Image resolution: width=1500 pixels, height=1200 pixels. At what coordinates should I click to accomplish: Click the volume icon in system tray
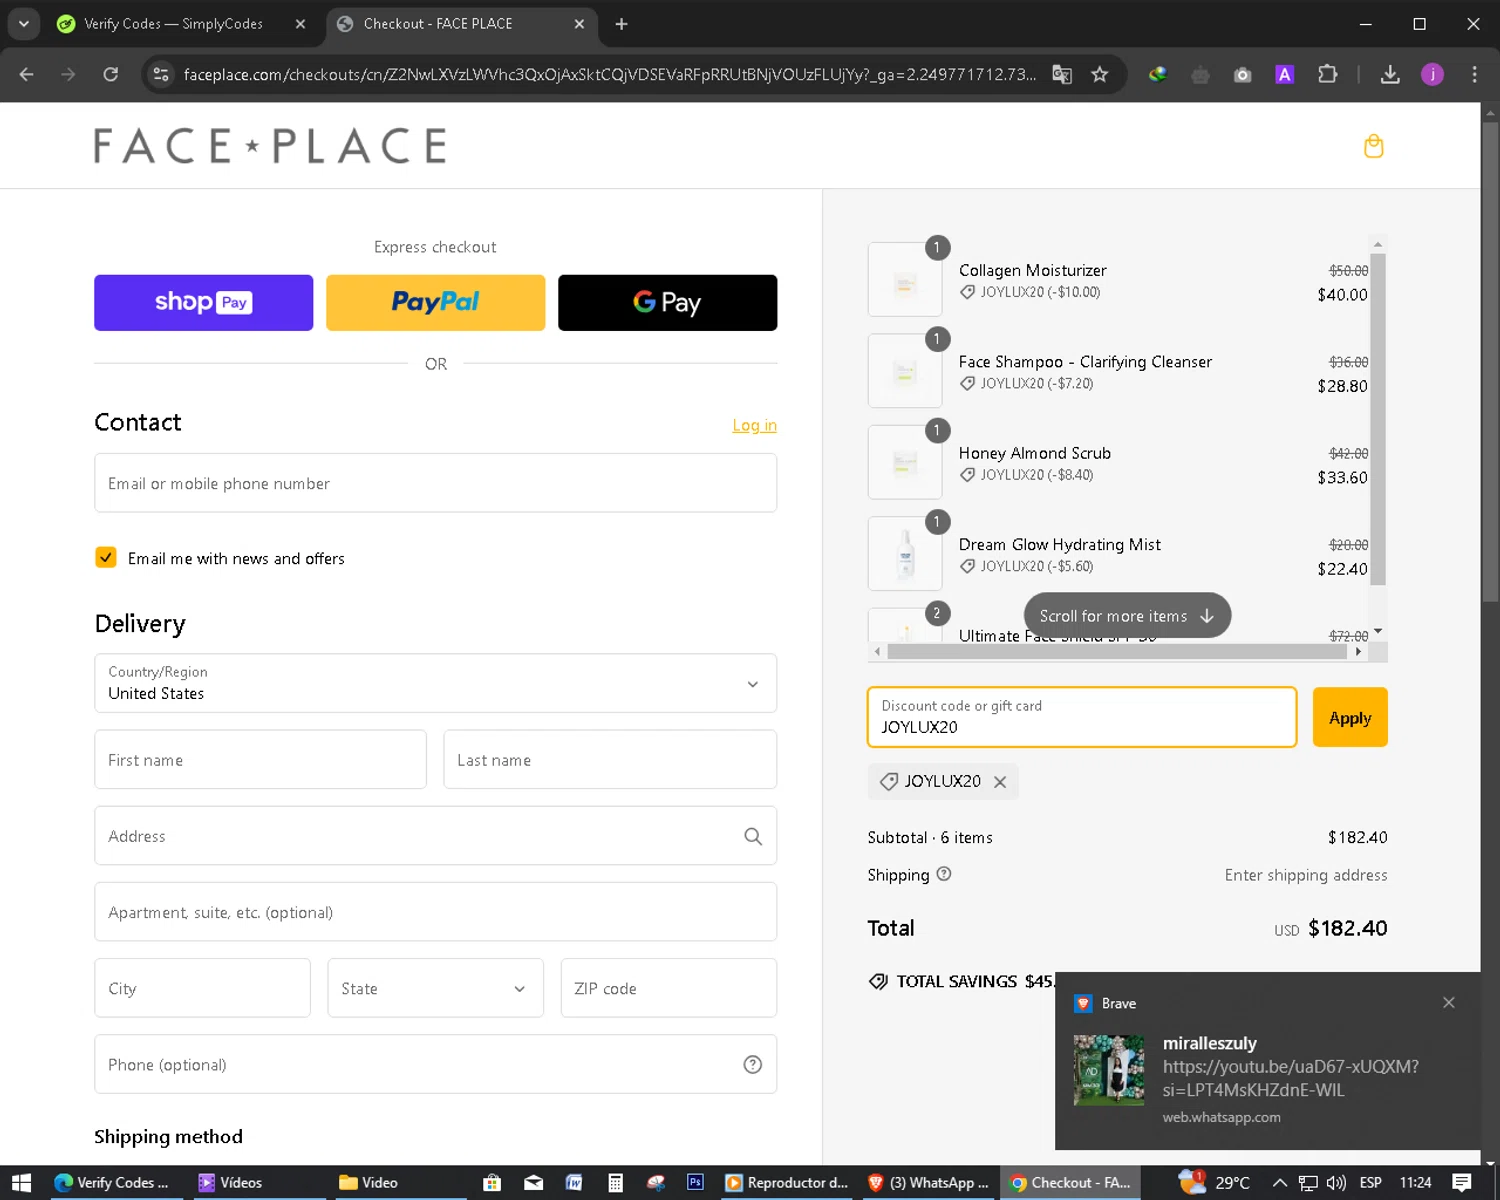click(x=1336, y=1183)
